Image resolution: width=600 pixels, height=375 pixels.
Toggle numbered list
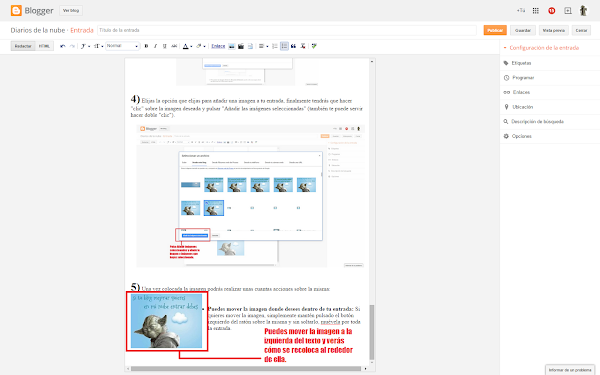[275, 46]
